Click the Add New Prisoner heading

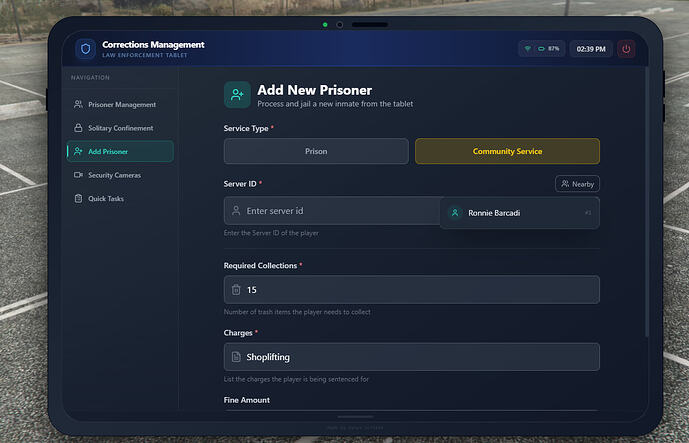315,90
